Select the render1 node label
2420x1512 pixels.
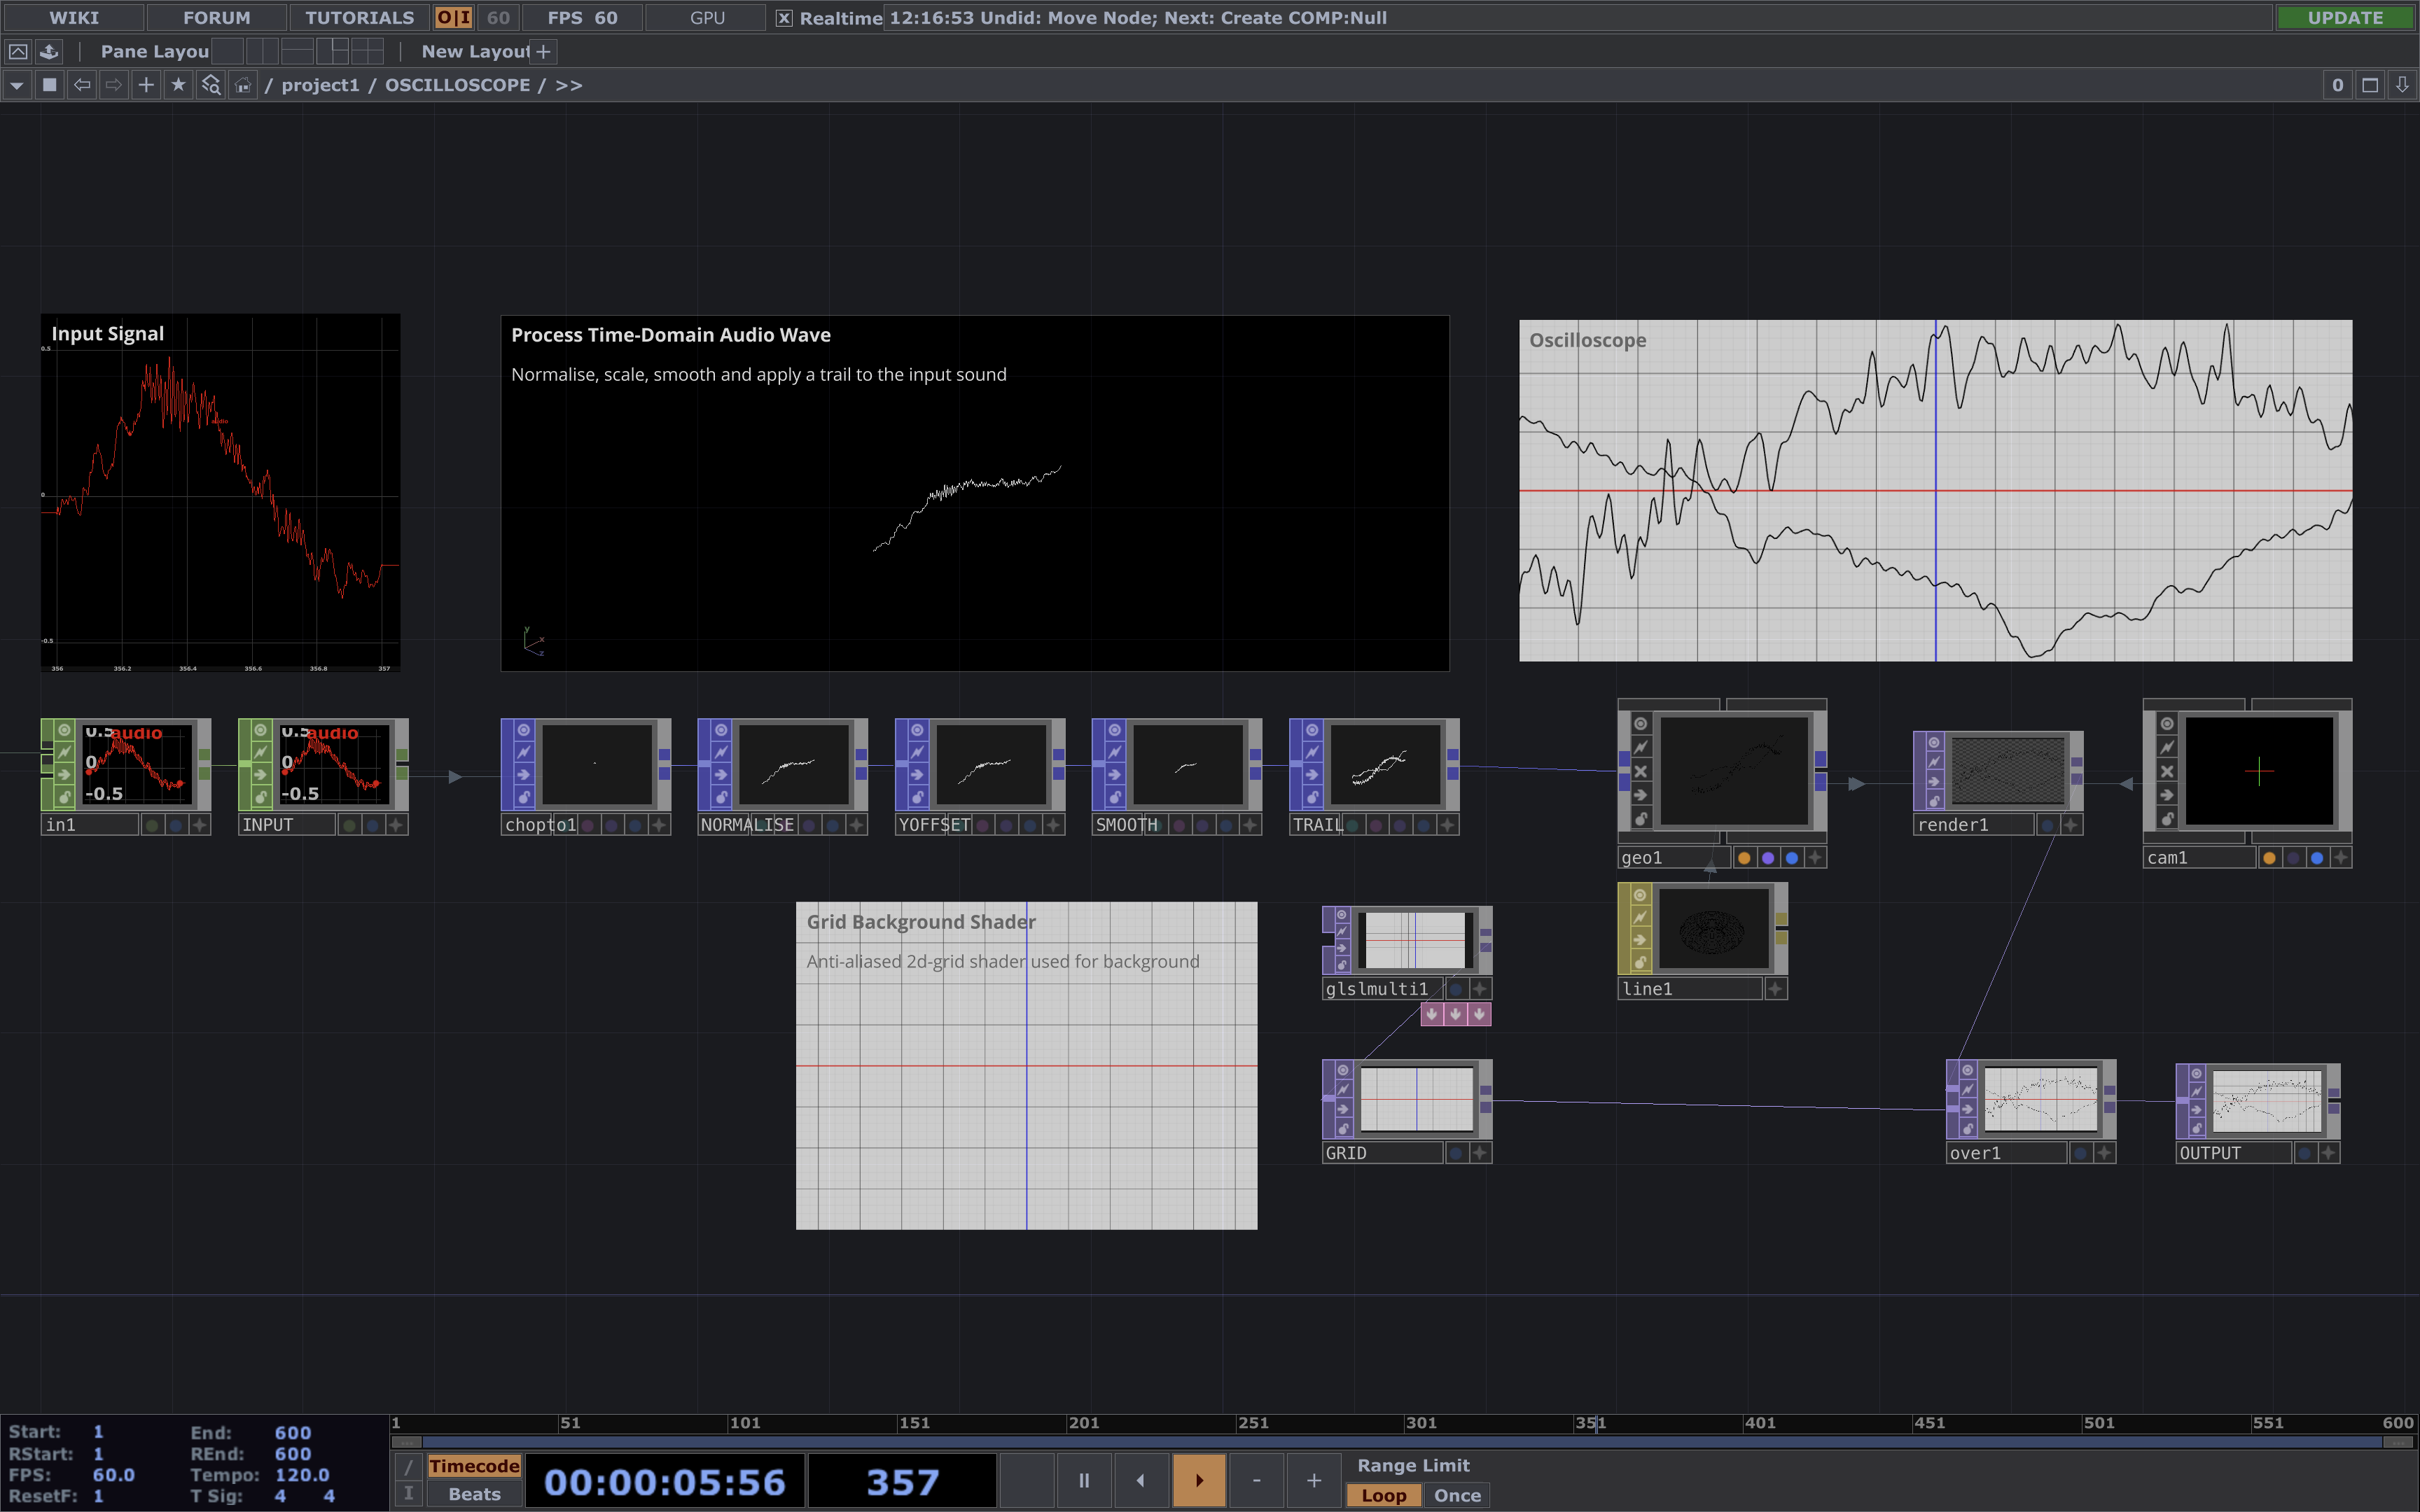tap(1972, 825)
